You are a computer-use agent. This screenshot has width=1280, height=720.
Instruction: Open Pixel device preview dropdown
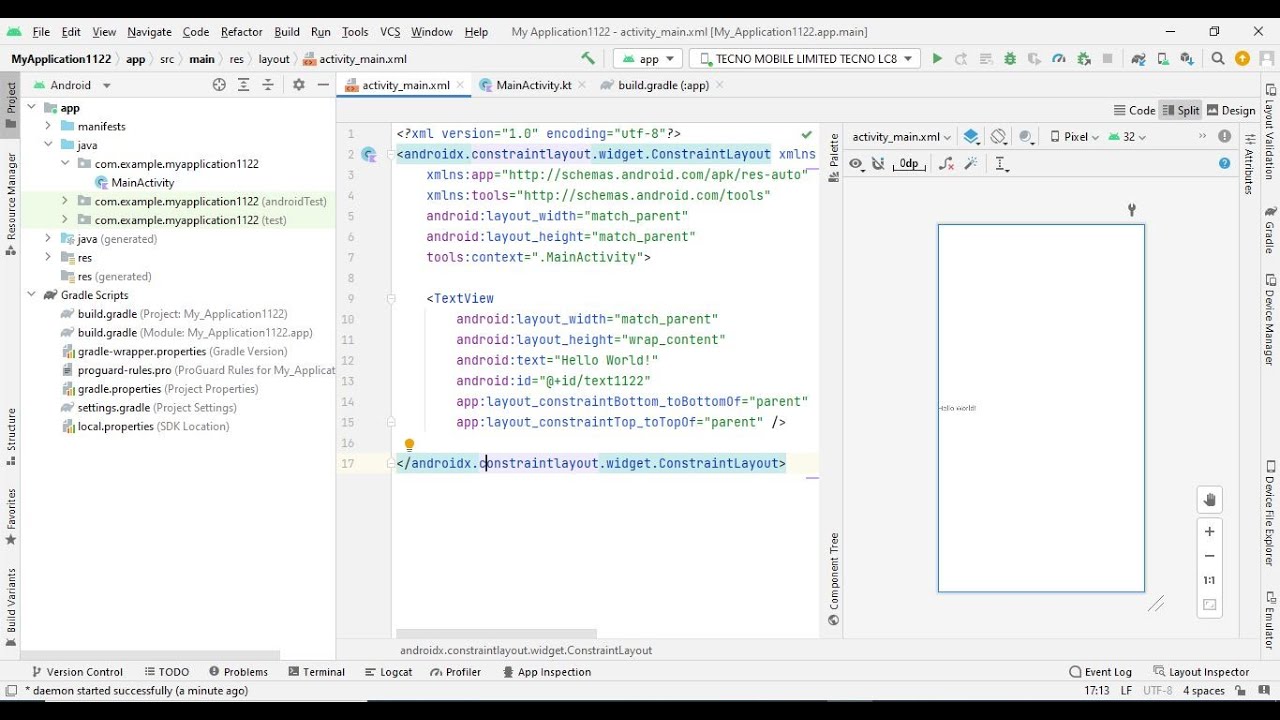tap(1073, 137)
